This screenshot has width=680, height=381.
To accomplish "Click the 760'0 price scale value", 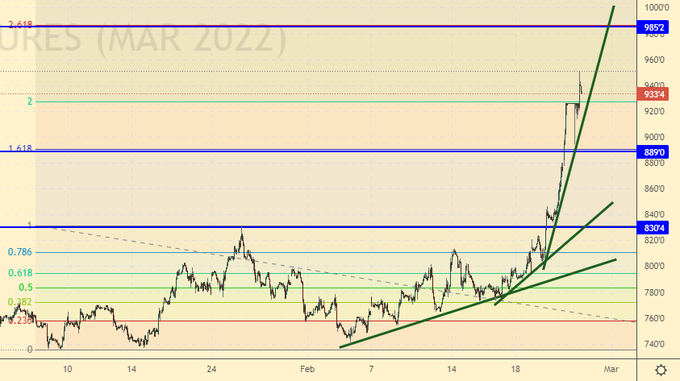I will (654, 319).
